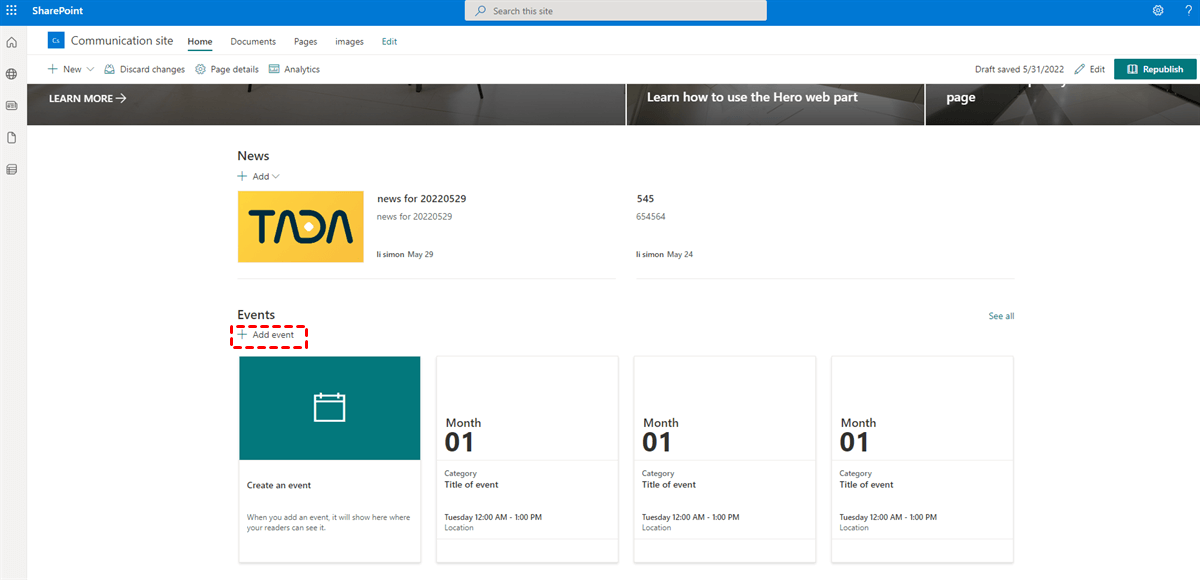
Task: Expand the New dropdown in command bar
Action: 71,69
